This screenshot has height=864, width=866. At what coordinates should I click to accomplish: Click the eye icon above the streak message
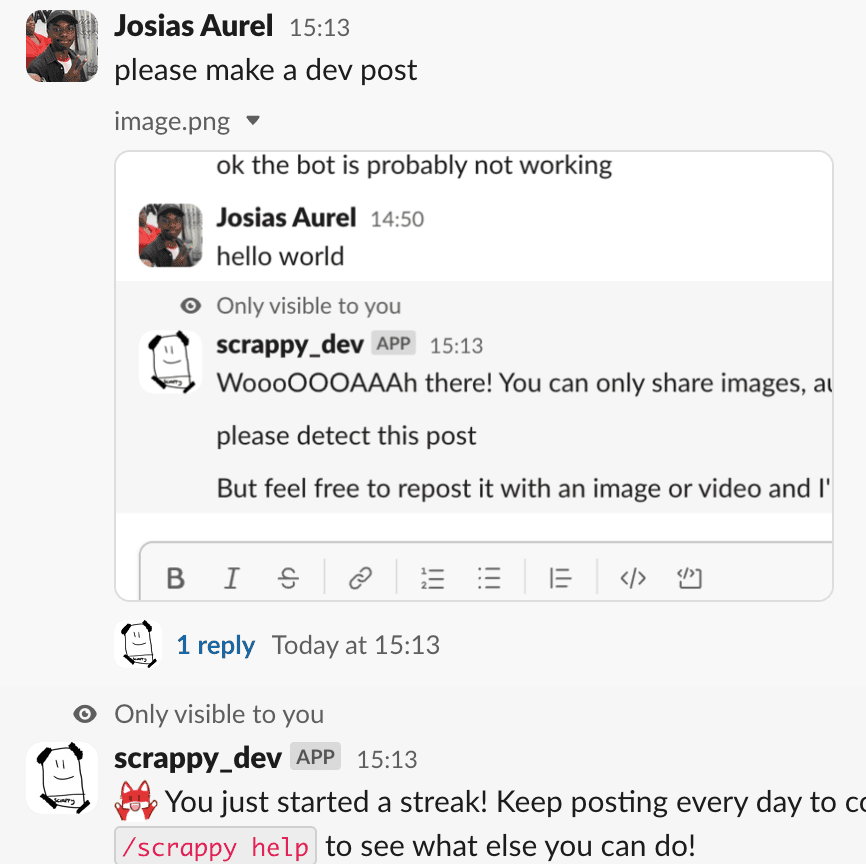[x=86, y=714]
